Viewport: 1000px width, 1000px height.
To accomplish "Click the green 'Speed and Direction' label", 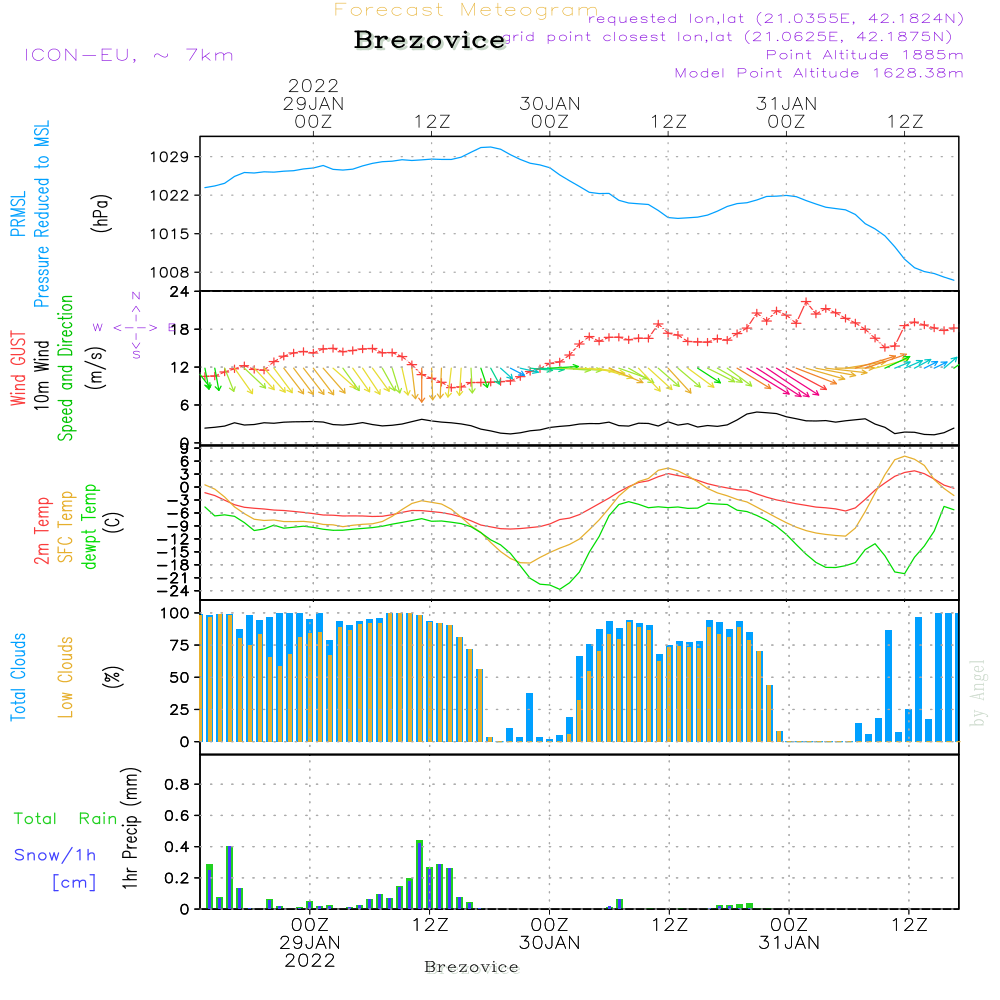I will point(66,368).
